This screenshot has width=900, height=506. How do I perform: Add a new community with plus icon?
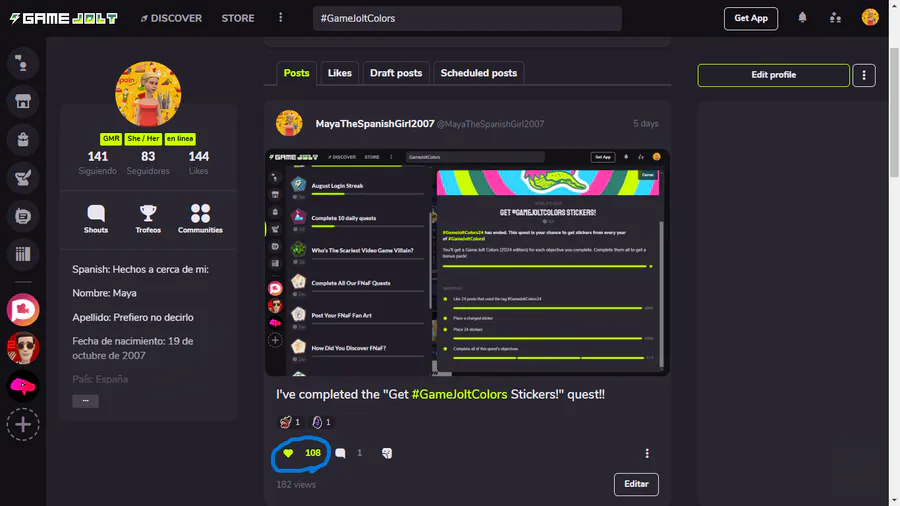click(23, 425)
